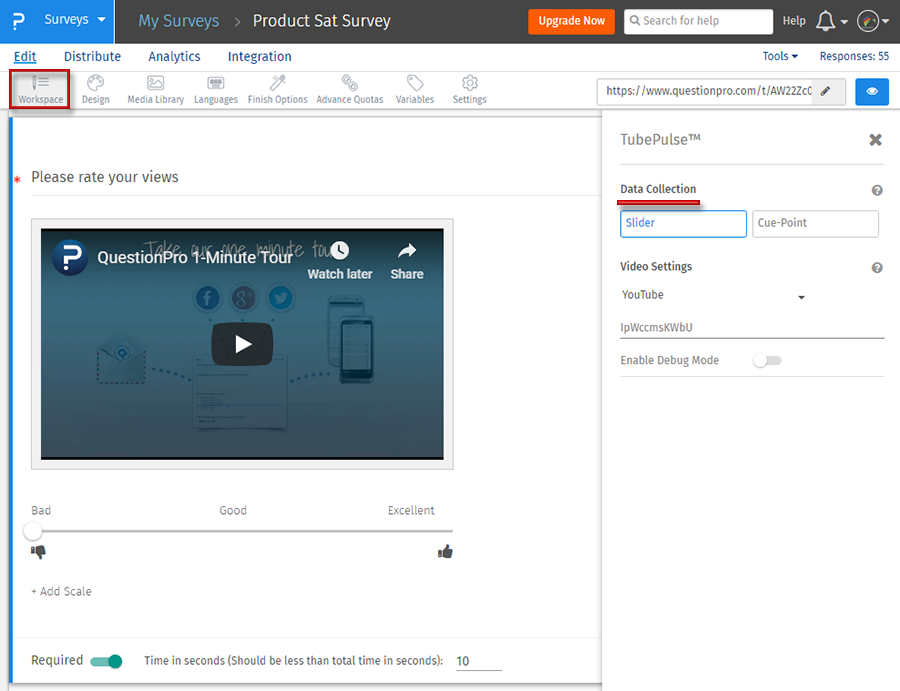Viewport: 900px width, 691px height.
Task: Open the Tools dropdown menu
Action: (x=780, y=56)
